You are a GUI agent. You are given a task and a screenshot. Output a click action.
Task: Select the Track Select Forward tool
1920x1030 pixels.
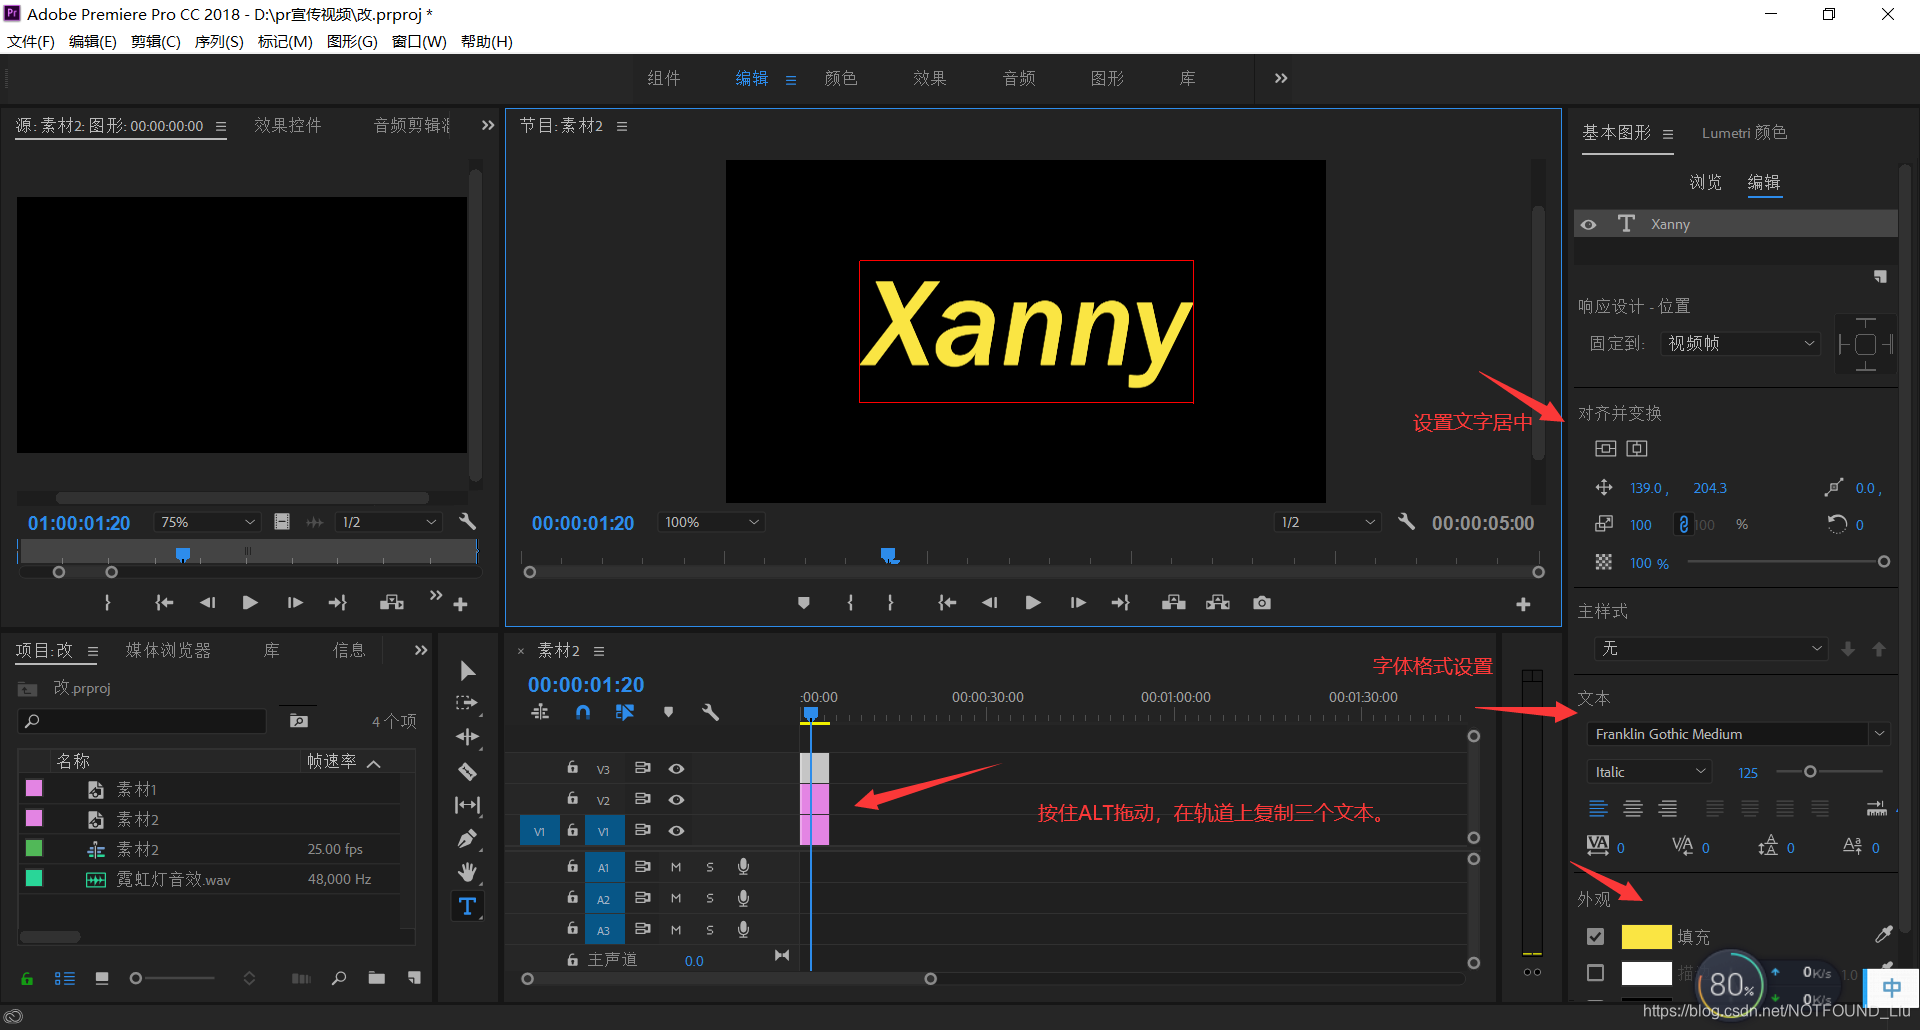pos(467,703)
